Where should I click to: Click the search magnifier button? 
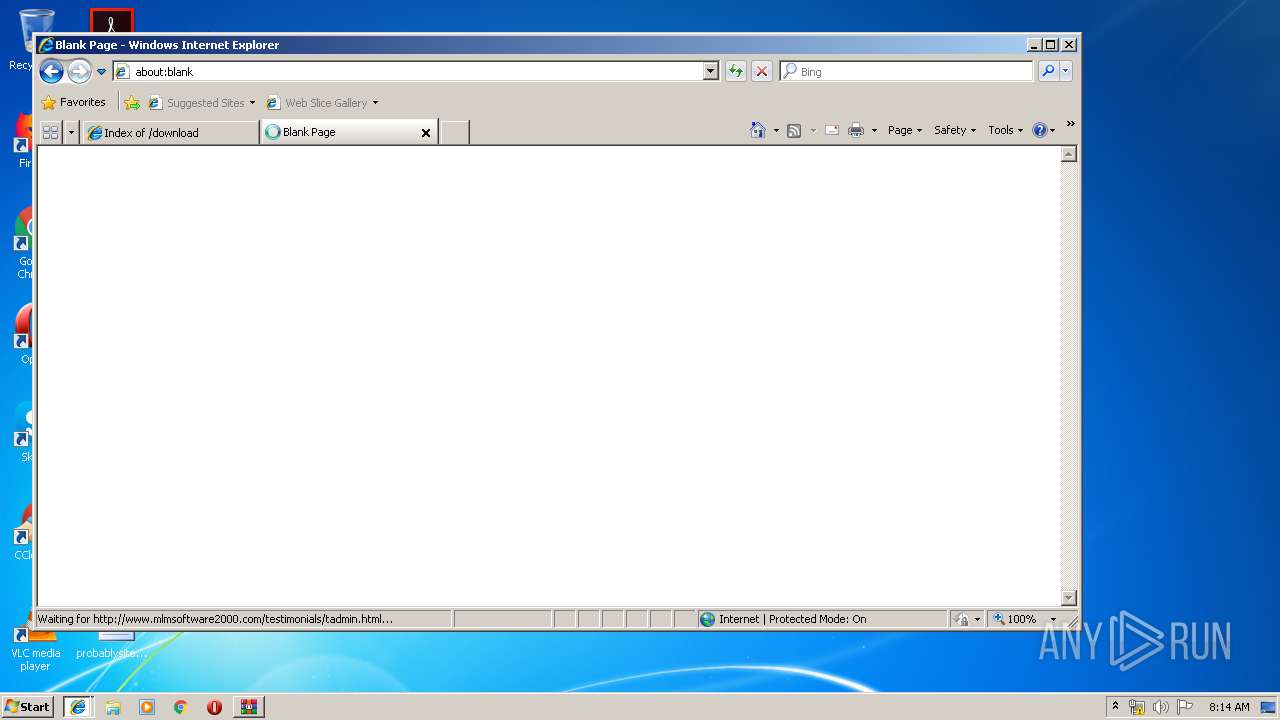[x=1047, y=71]
